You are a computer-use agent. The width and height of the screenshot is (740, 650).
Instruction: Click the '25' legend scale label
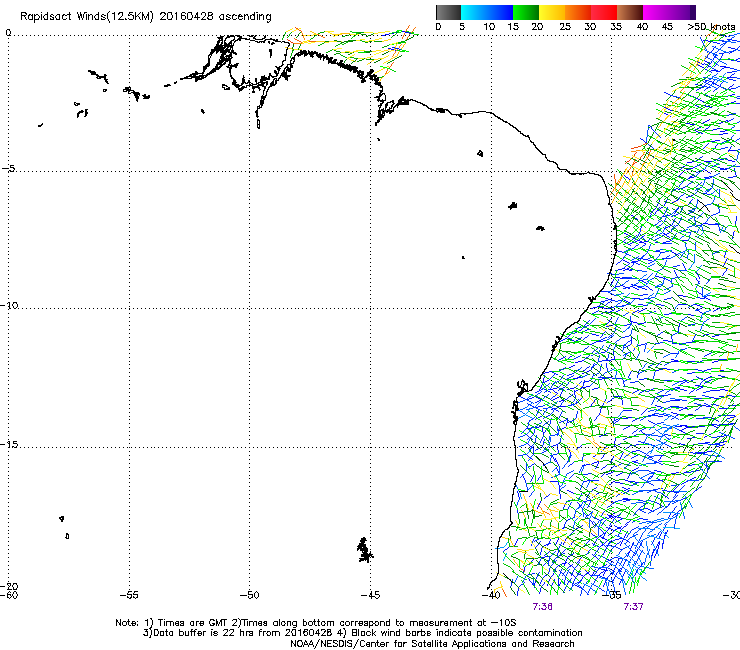tap(565, 27)
